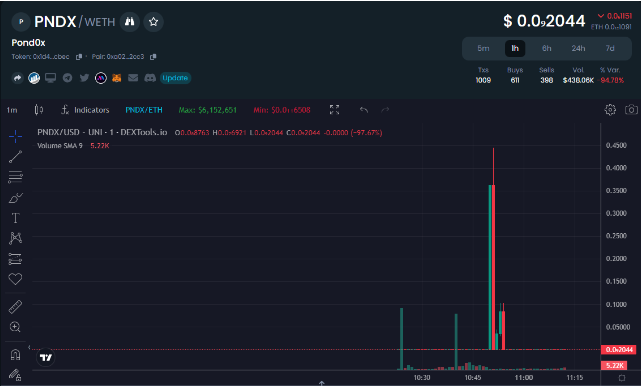641x386 pixels.
Task: Open the XABCD pattern tool
Action: (x=15, y=238)
